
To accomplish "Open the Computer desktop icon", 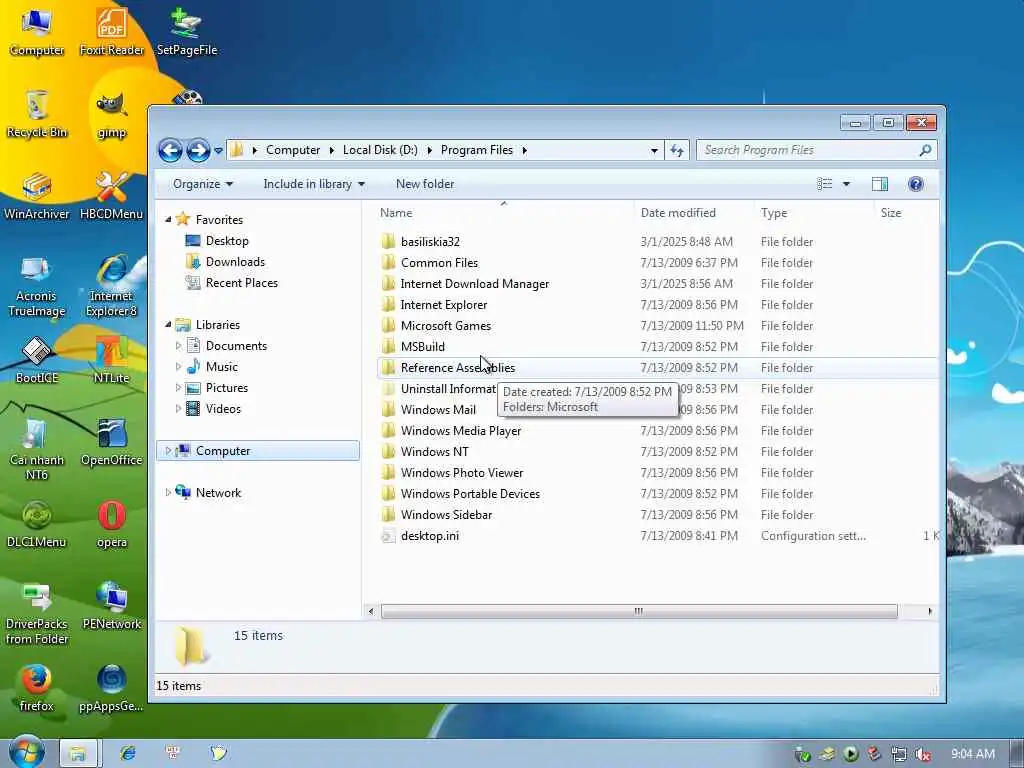I will click(37, 31).
